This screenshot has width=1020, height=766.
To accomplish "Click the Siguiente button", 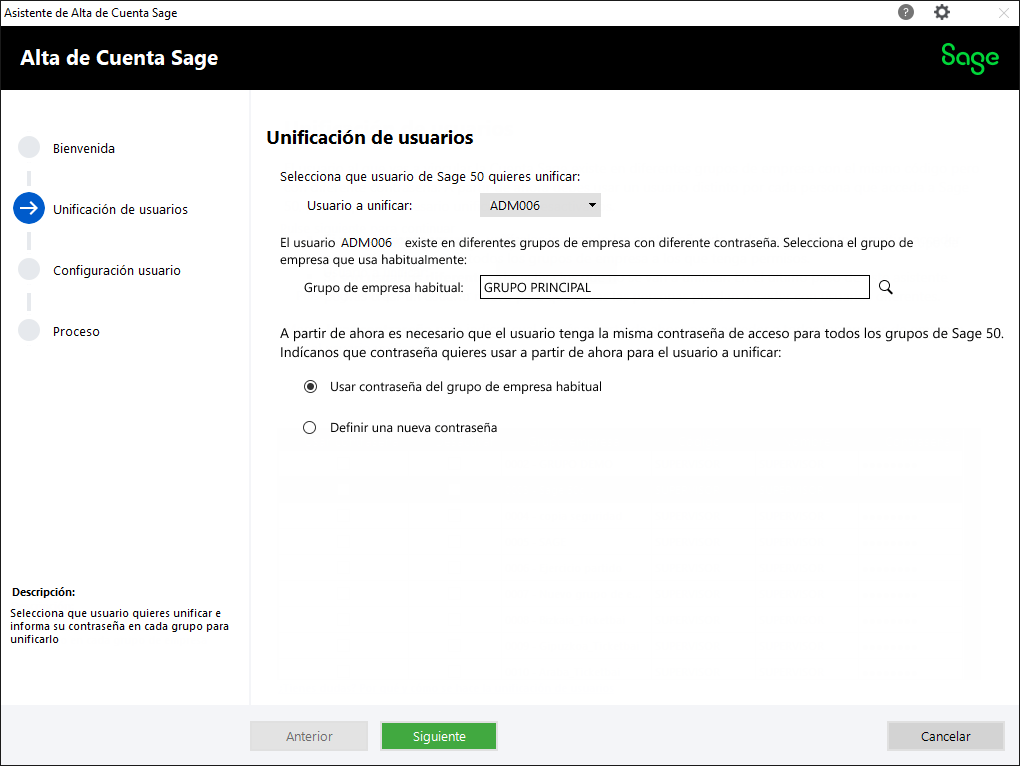I will click(439, 736).
